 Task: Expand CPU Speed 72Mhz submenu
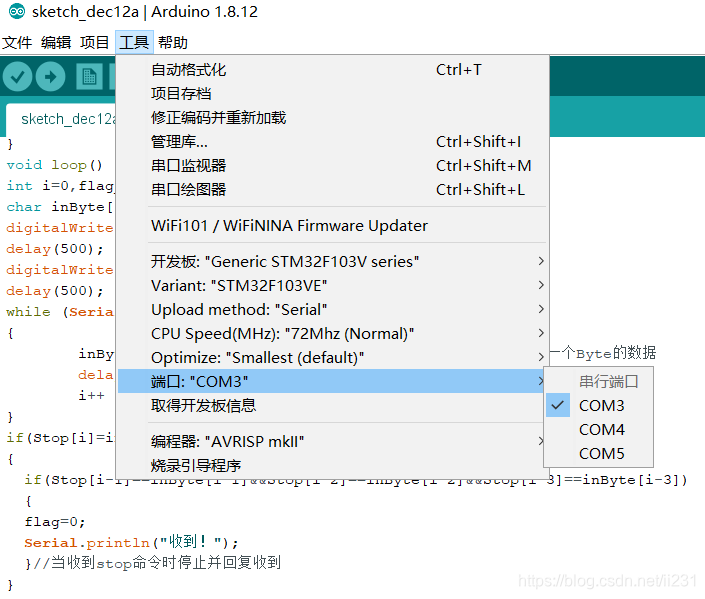[x=332, y=334]
